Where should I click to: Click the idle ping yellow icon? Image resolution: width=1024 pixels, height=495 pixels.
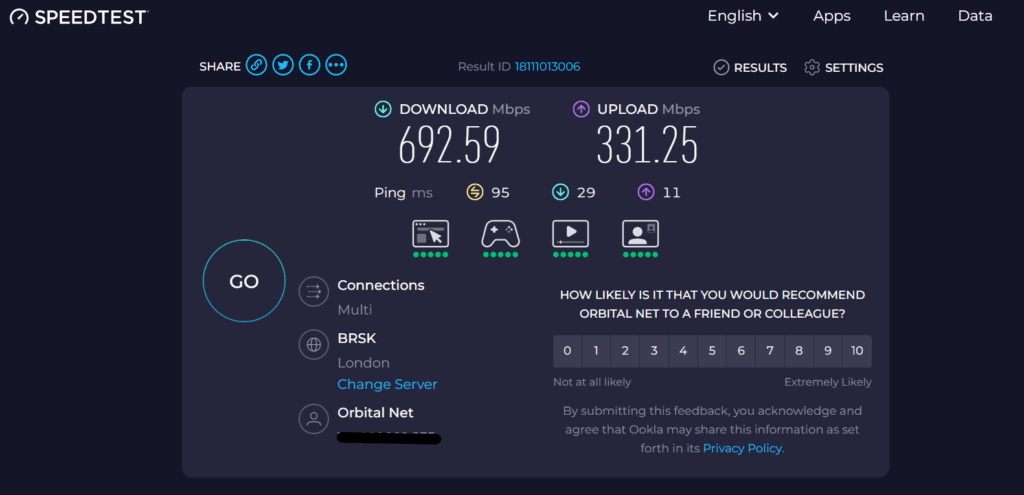coord(474,192)
